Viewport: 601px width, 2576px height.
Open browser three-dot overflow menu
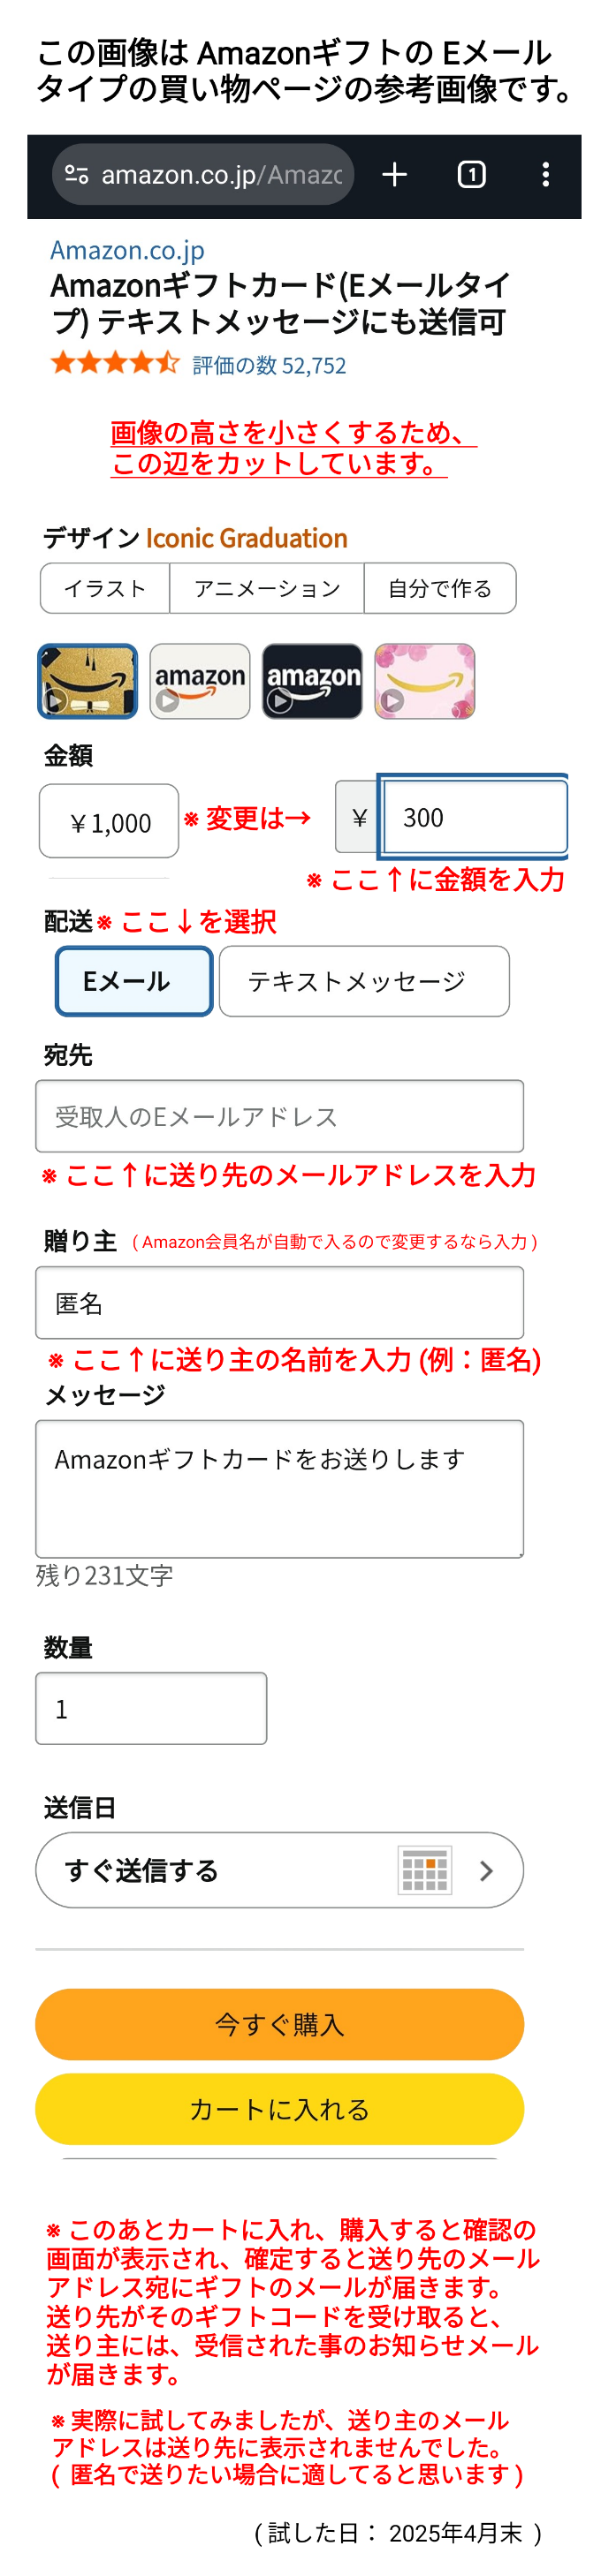(x=545, y=175)
